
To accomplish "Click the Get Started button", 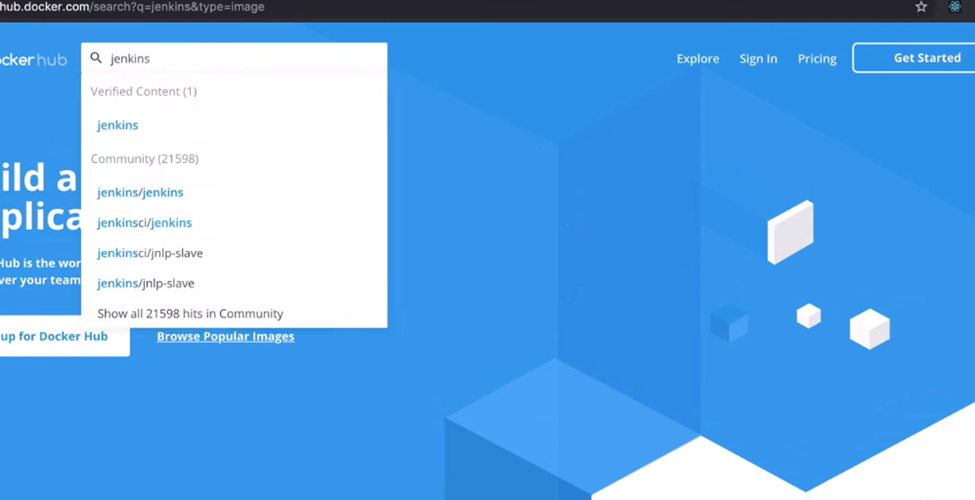I will 914,58.
